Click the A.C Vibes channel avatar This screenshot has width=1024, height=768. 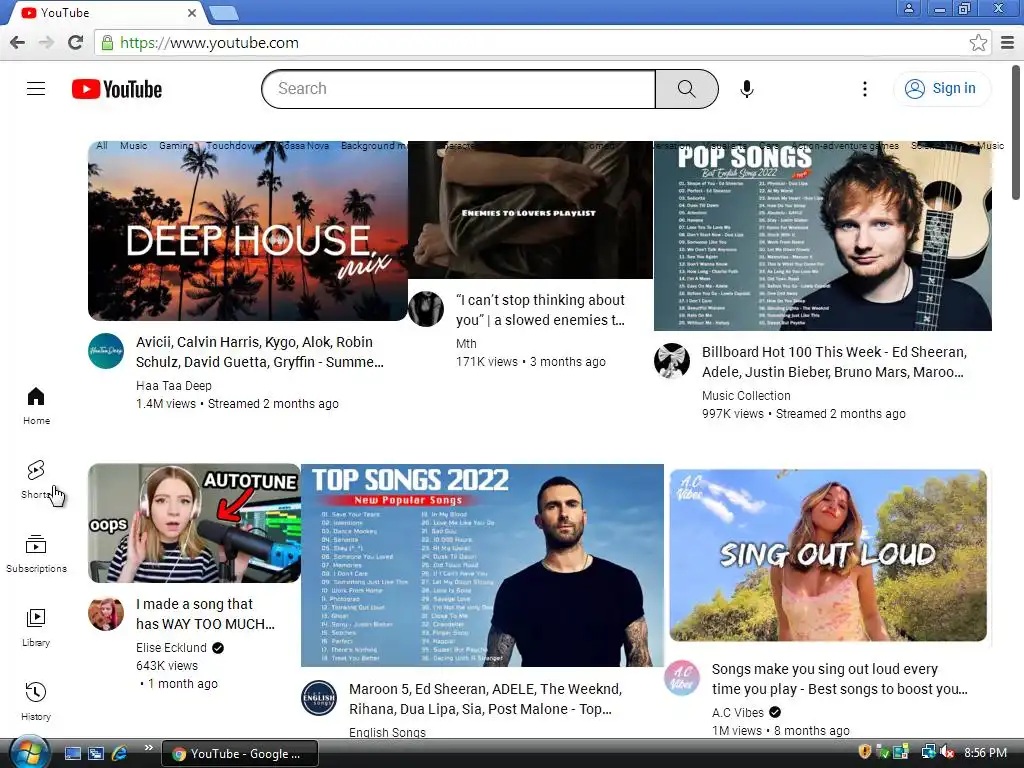point(682,678)
